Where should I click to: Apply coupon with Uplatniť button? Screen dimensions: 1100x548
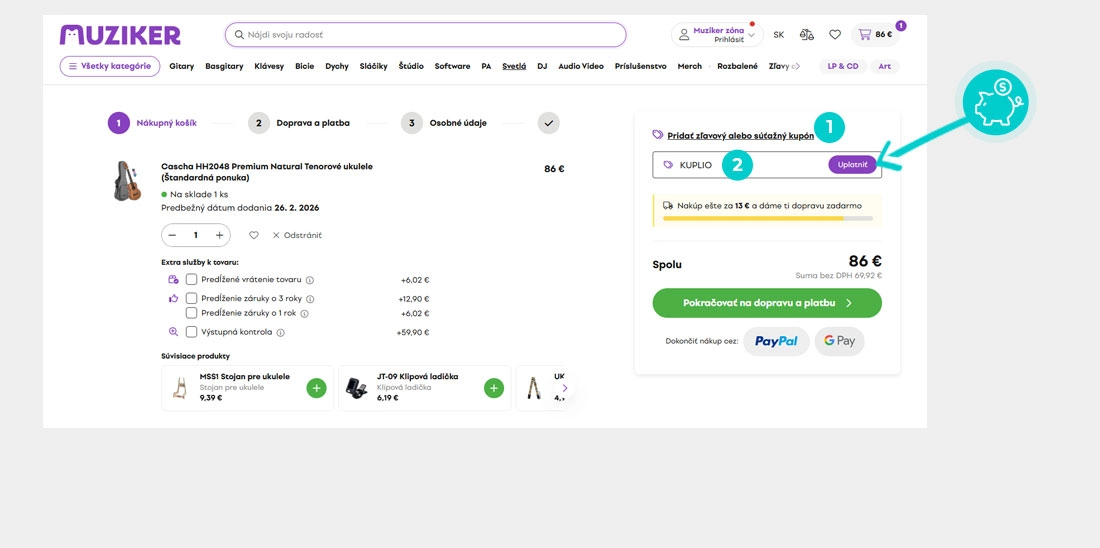click(852, 165)
